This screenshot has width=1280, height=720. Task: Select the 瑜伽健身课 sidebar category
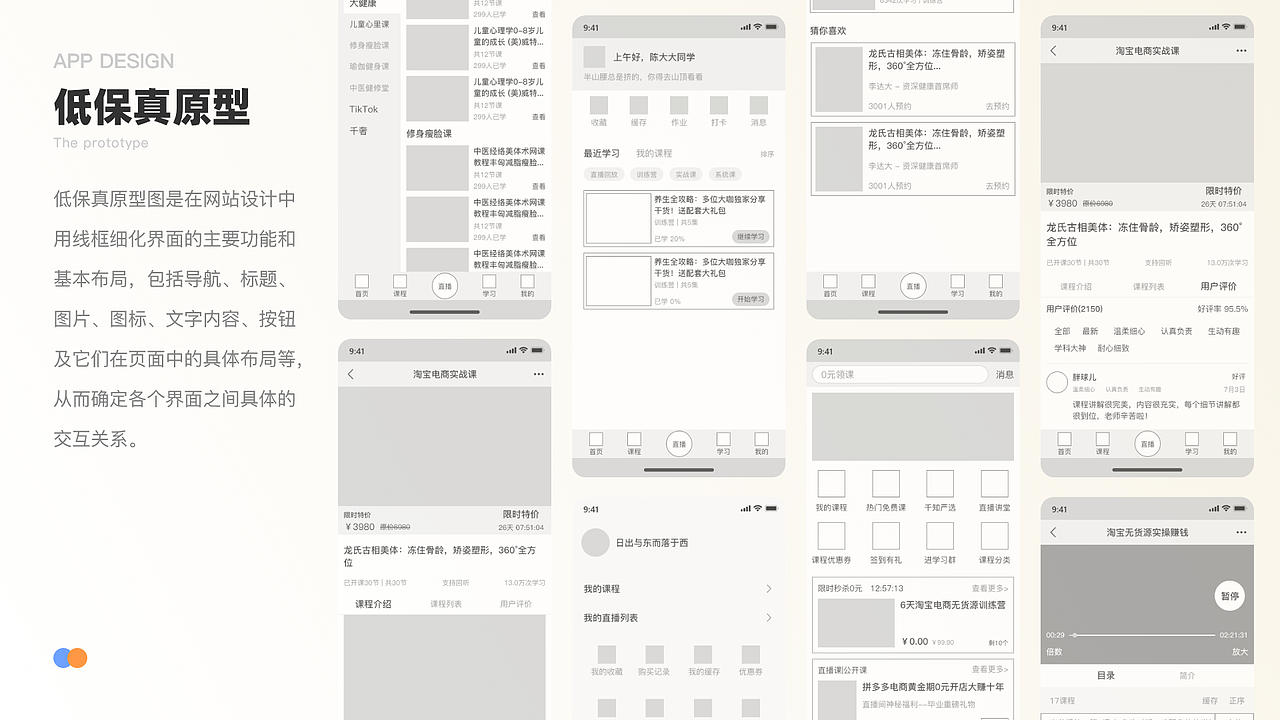point(369,66)
